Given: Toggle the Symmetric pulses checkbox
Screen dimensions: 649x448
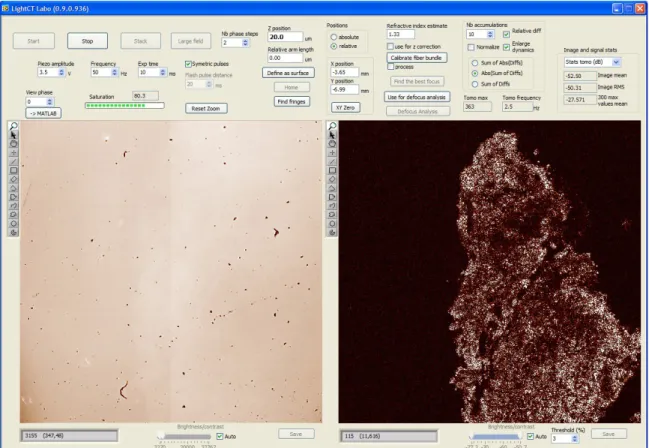Looking at the screenshot, I should pyautogui.click(x=188, y=64).
